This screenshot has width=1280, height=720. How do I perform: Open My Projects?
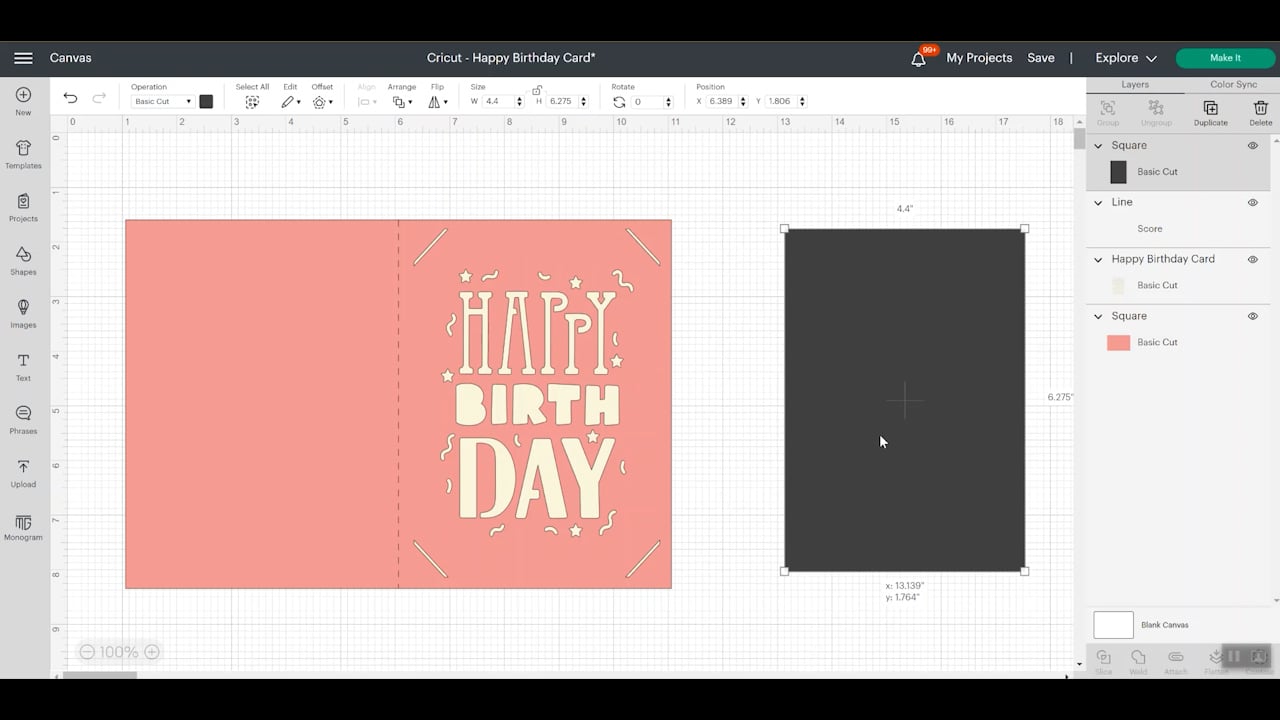click(979, 58)
